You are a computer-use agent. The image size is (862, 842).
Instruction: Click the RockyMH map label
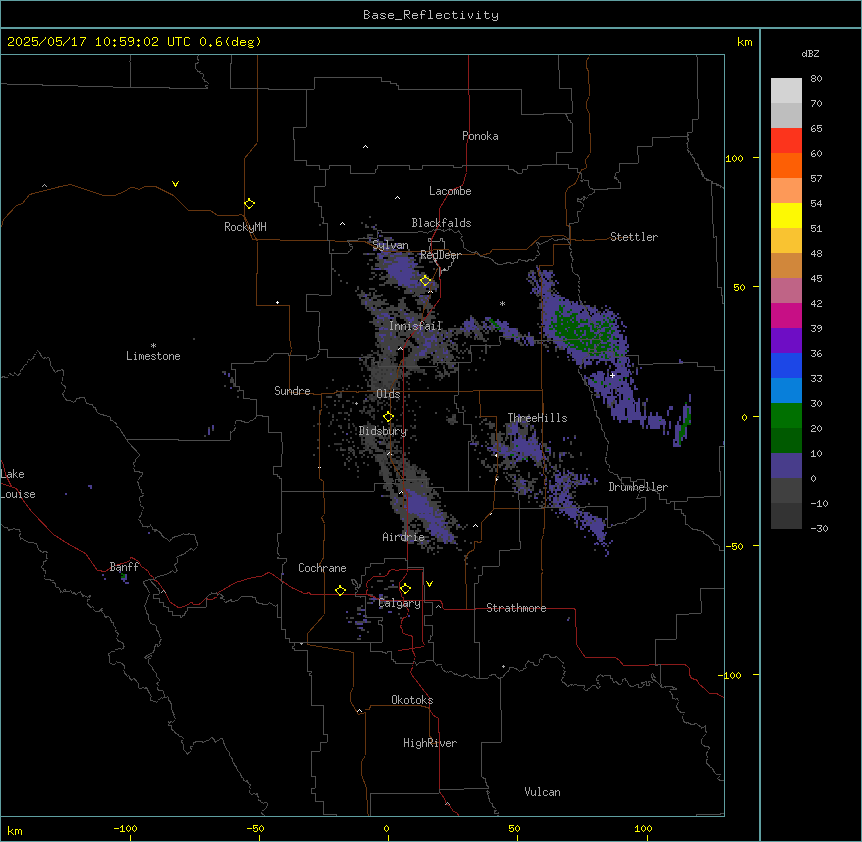tap(245, 227)
